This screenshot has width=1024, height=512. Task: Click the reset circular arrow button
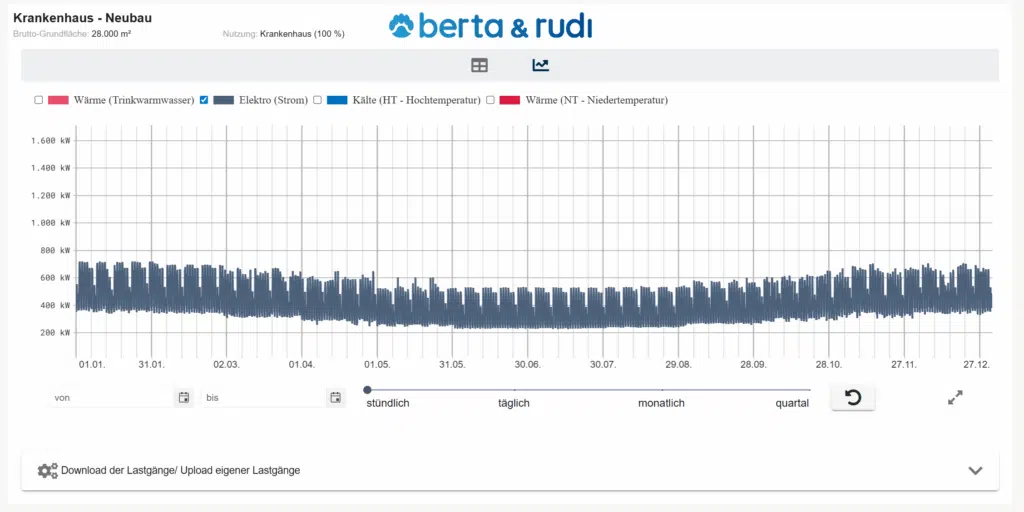tap(853, 398)
